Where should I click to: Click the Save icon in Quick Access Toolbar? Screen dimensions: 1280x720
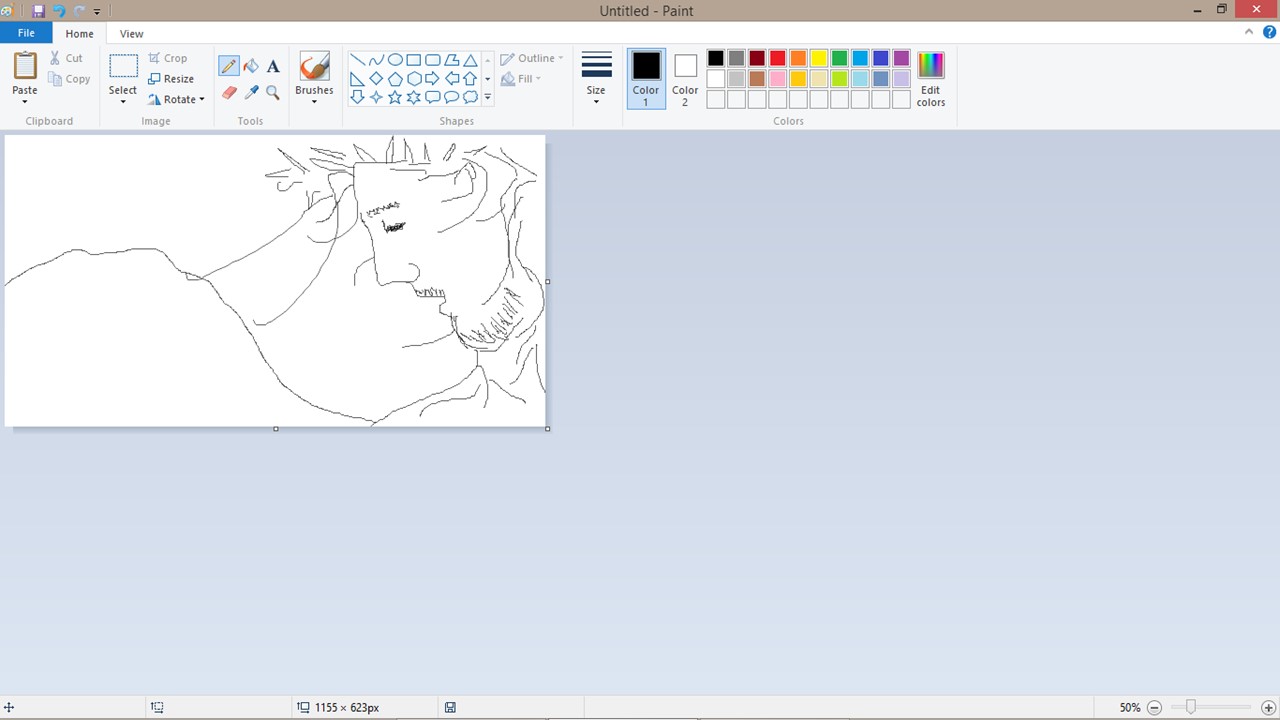39,11
